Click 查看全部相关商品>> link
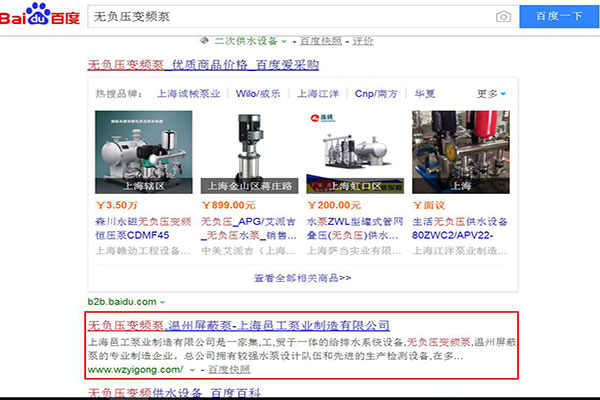The height and width of the screenshot is (400, 600). (x=303, y=278)
